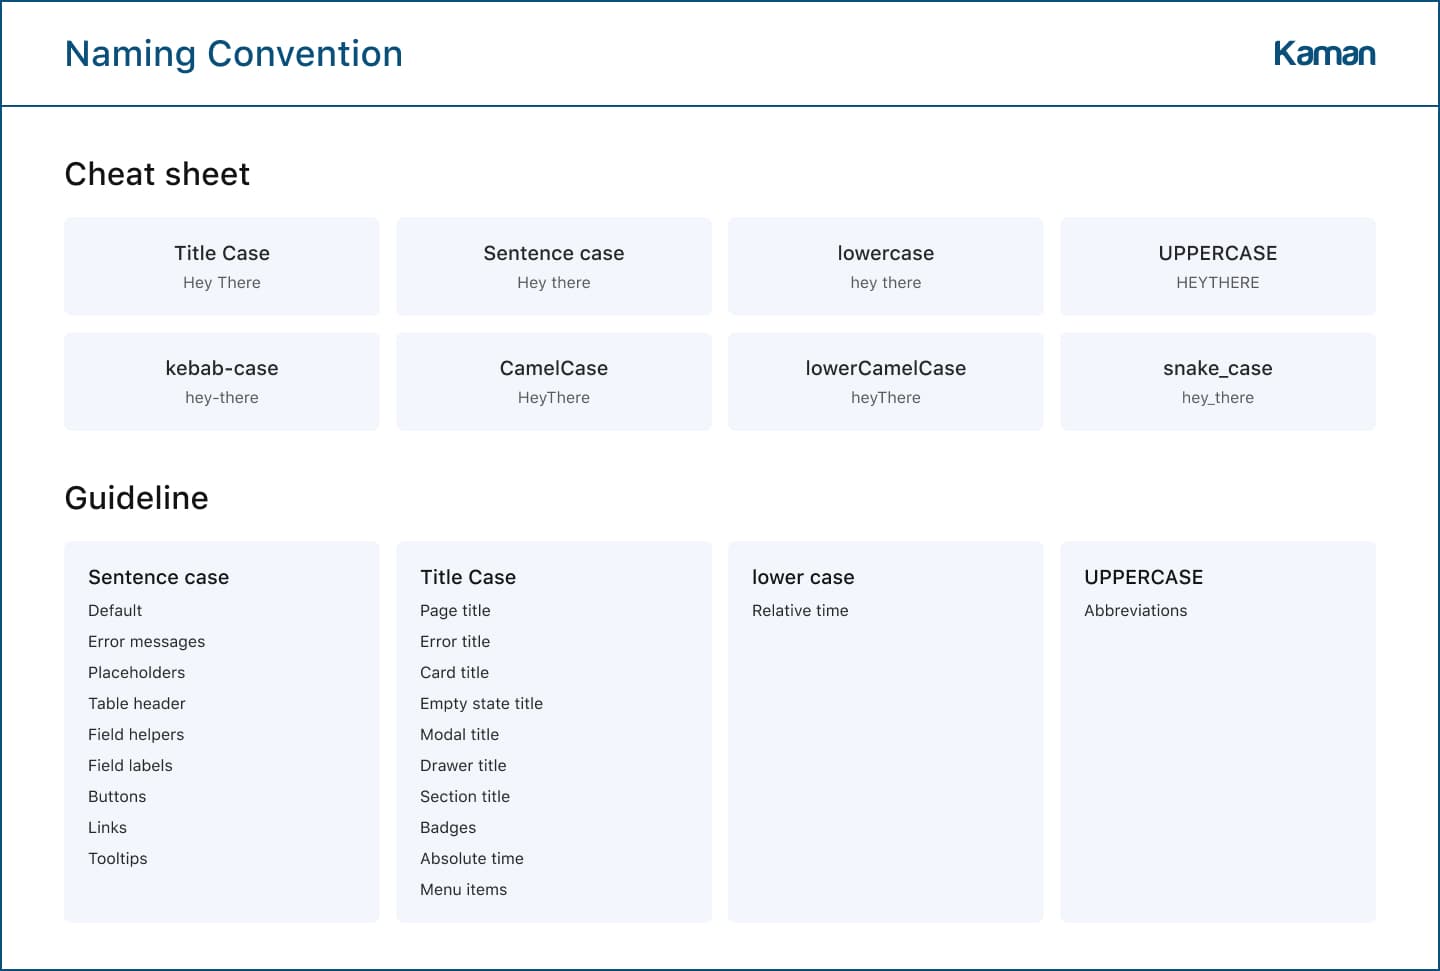The image size is (1440, 971).
Task: Select the 'Links' entry
Action: click(x=107, y=828)
